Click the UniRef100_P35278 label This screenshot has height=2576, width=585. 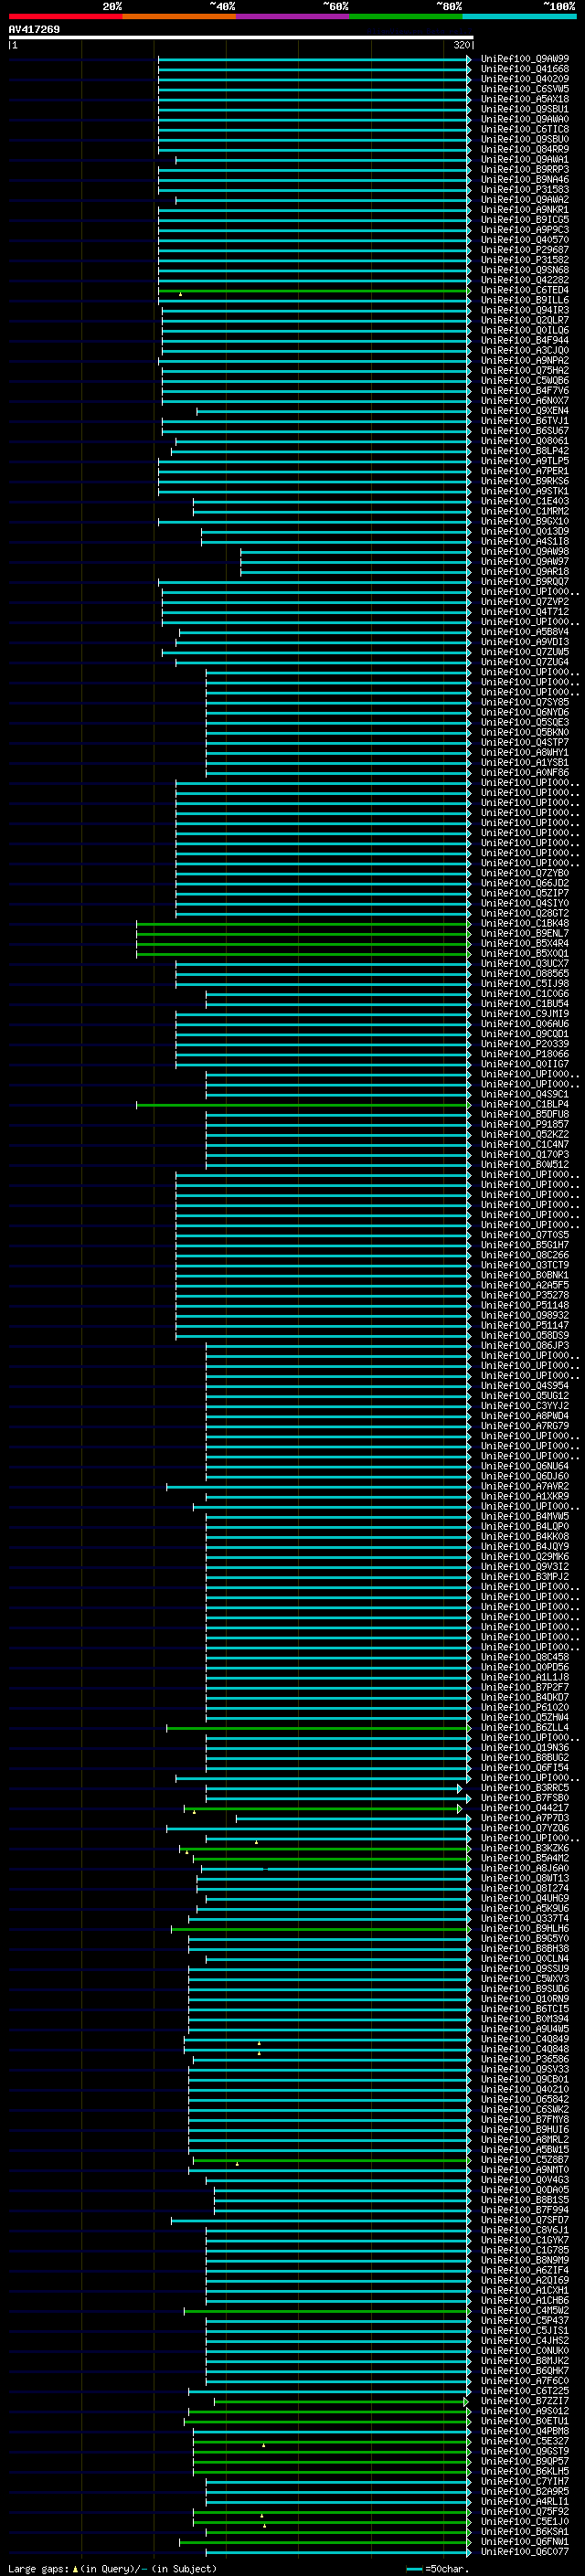(x=525, y=1296)
